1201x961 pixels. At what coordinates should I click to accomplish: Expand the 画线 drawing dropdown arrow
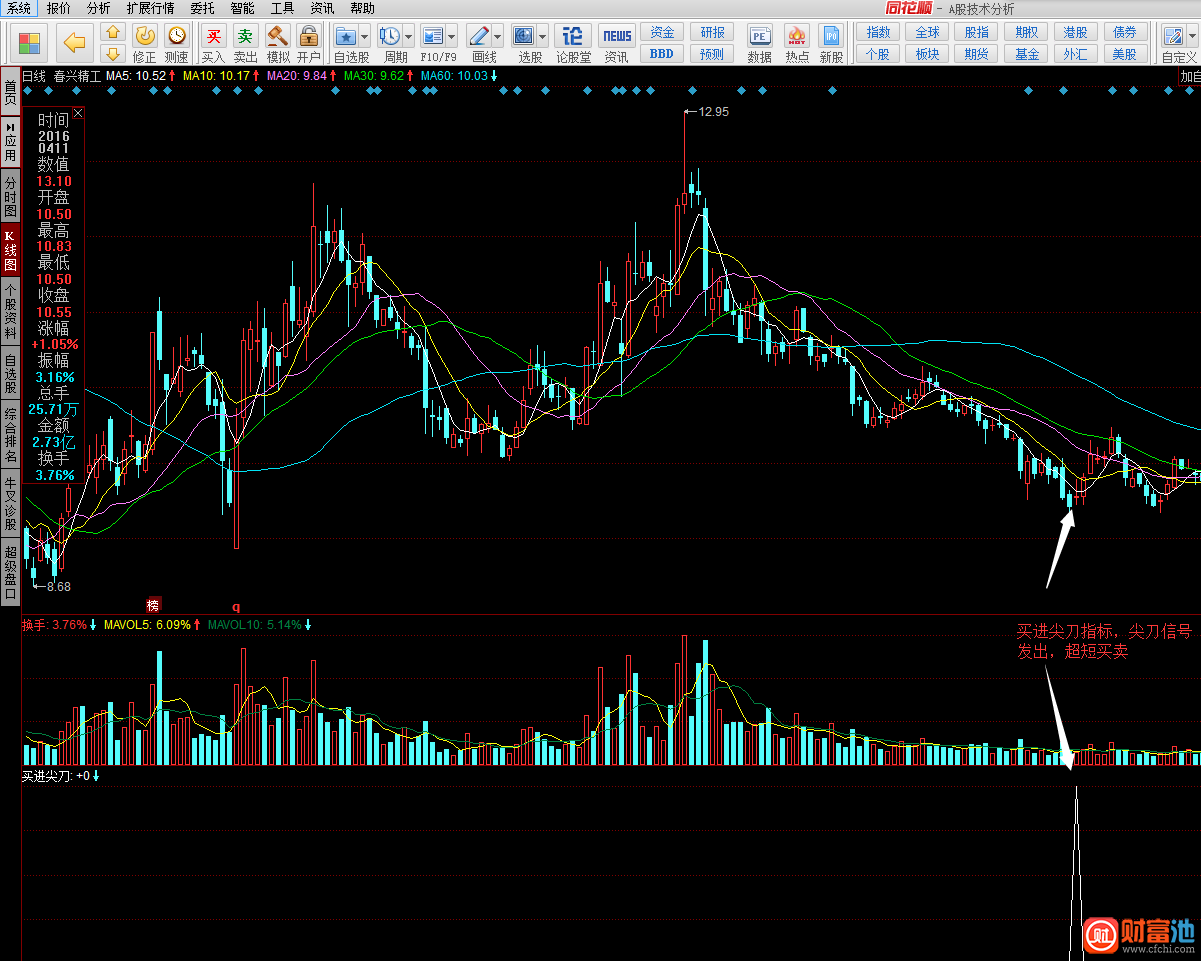[x=497, y=36]
